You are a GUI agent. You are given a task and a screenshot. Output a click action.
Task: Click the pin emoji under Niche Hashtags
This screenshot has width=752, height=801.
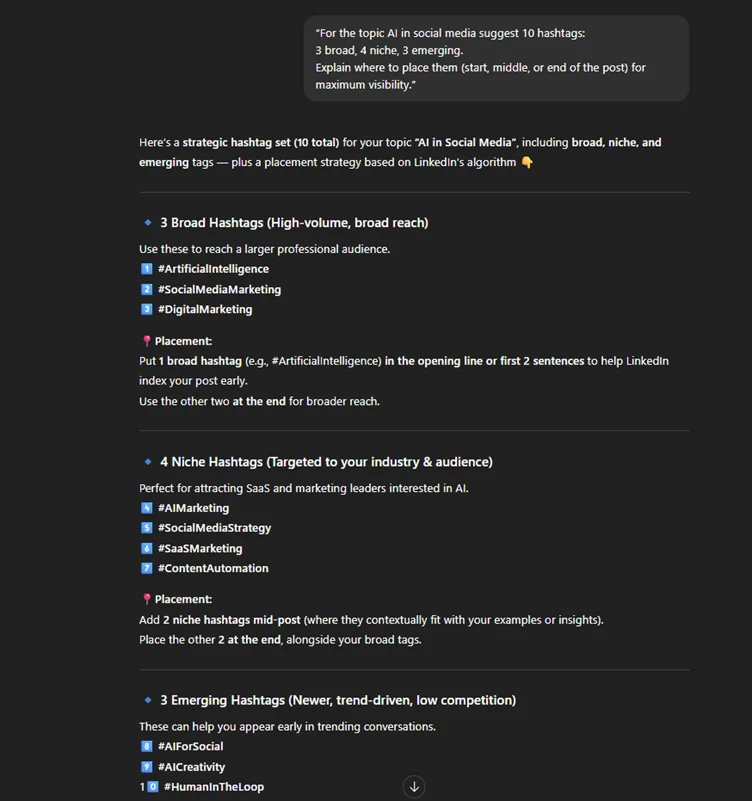tap(146, 599)
